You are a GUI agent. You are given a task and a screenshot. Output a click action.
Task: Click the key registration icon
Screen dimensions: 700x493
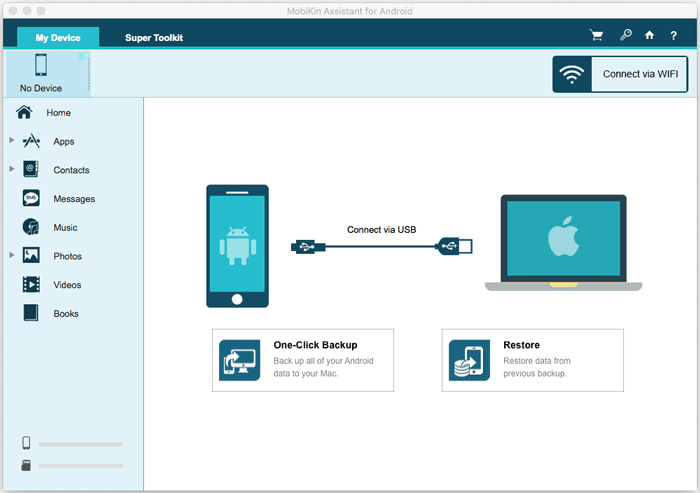point(626,35)
